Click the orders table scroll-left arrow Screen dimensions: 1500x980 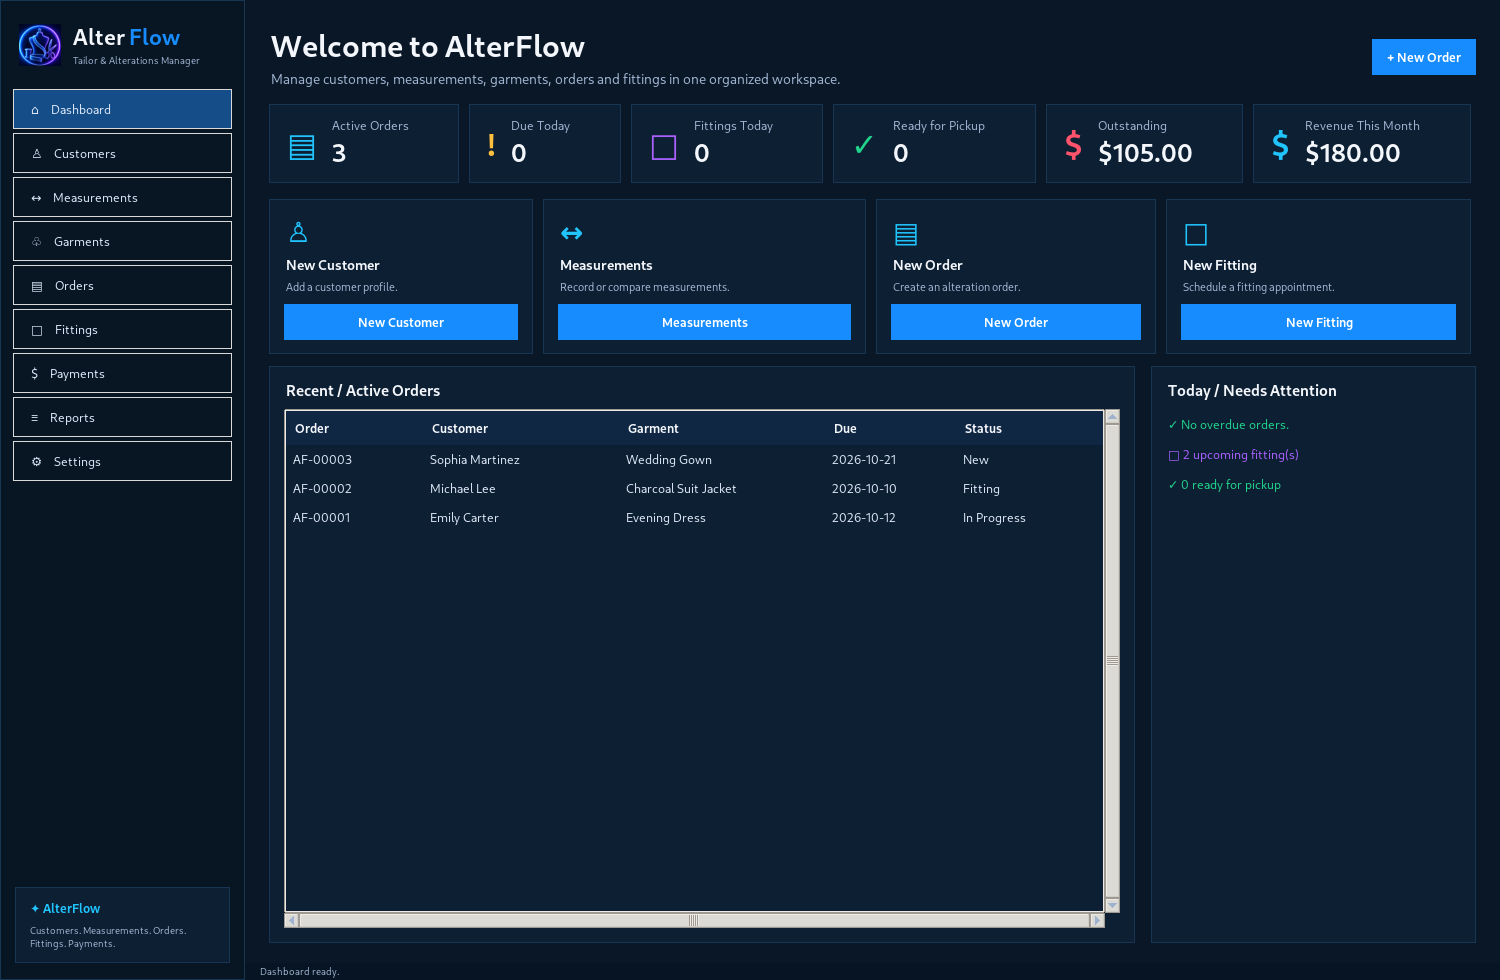coord(291,920)
